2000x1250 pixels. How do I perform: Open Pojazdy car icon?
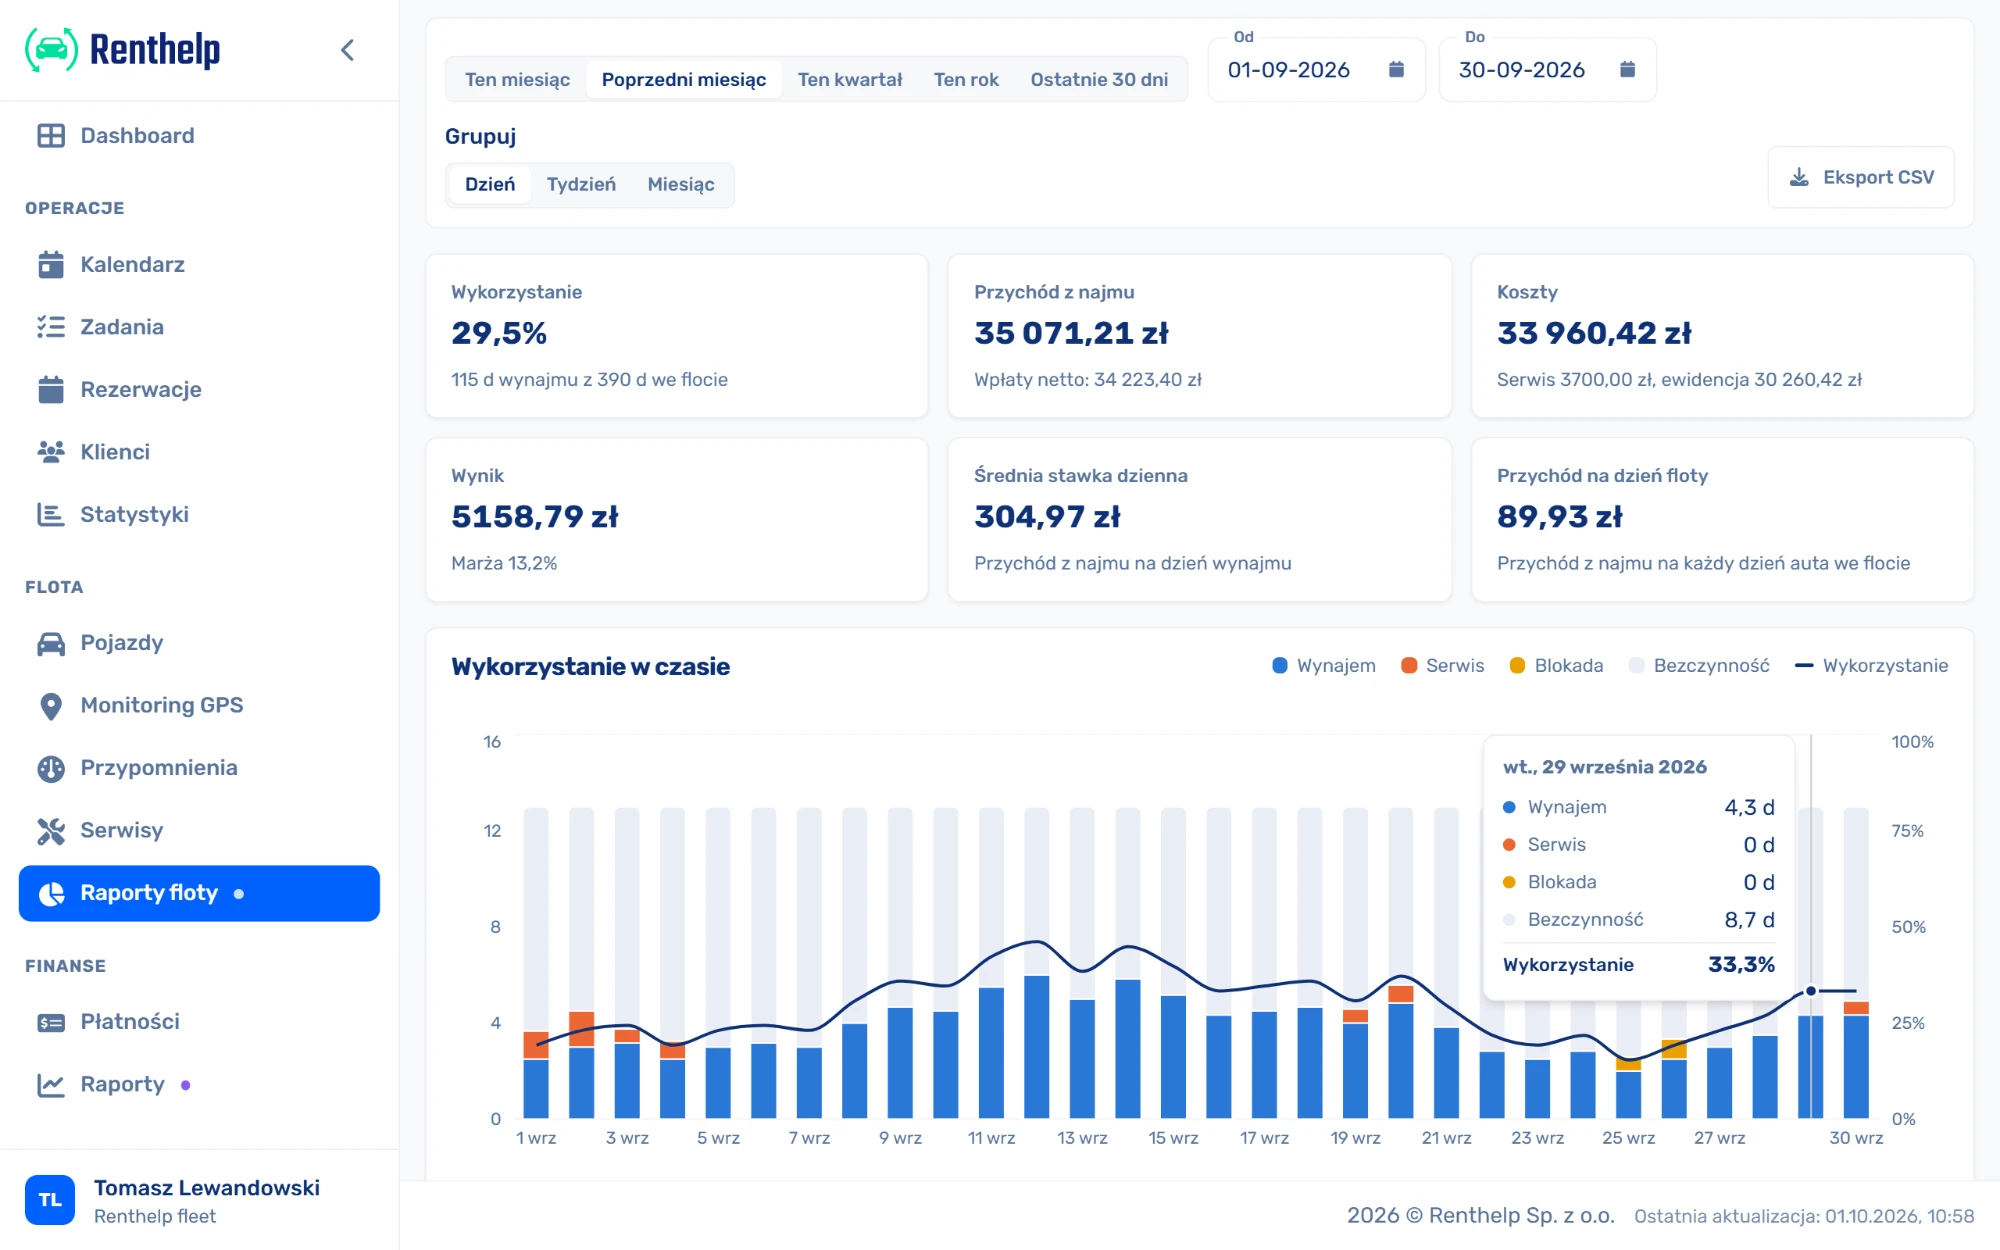tap(51, 643)
